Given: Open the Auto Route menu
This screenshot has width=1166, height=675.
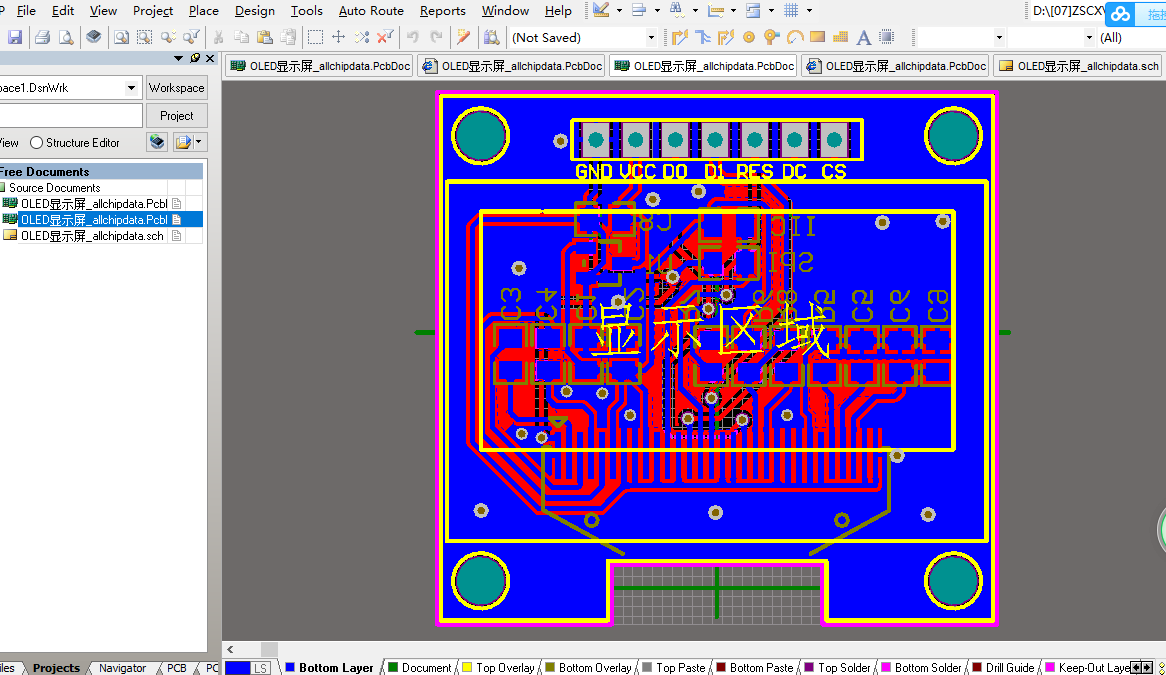Looking at the screenshot, I should 371,10.
